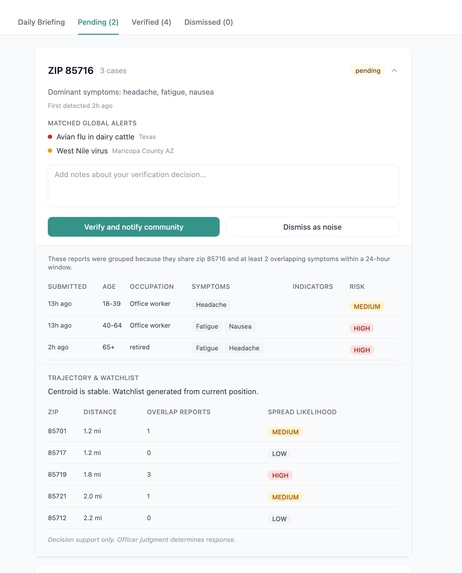Click the RISK column header
The width and height of the screenshot is (462, 573).
point(357,286)
